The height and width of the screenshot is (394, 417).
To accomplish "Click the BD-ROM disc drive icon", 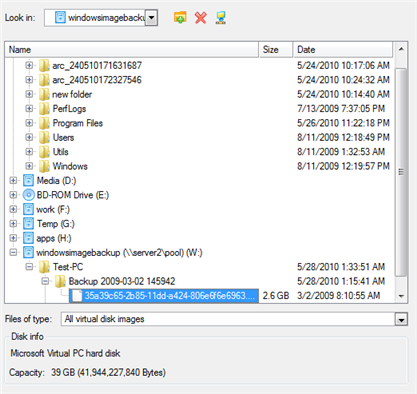I will click(28, 195).
